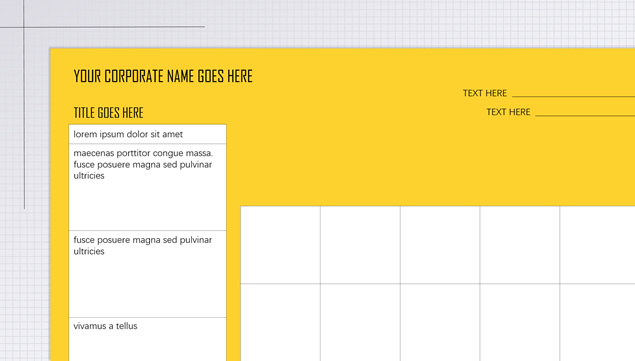Select the corporate name heading text
This screenshot has height=361, width=635.
click(x=163, y=76)
